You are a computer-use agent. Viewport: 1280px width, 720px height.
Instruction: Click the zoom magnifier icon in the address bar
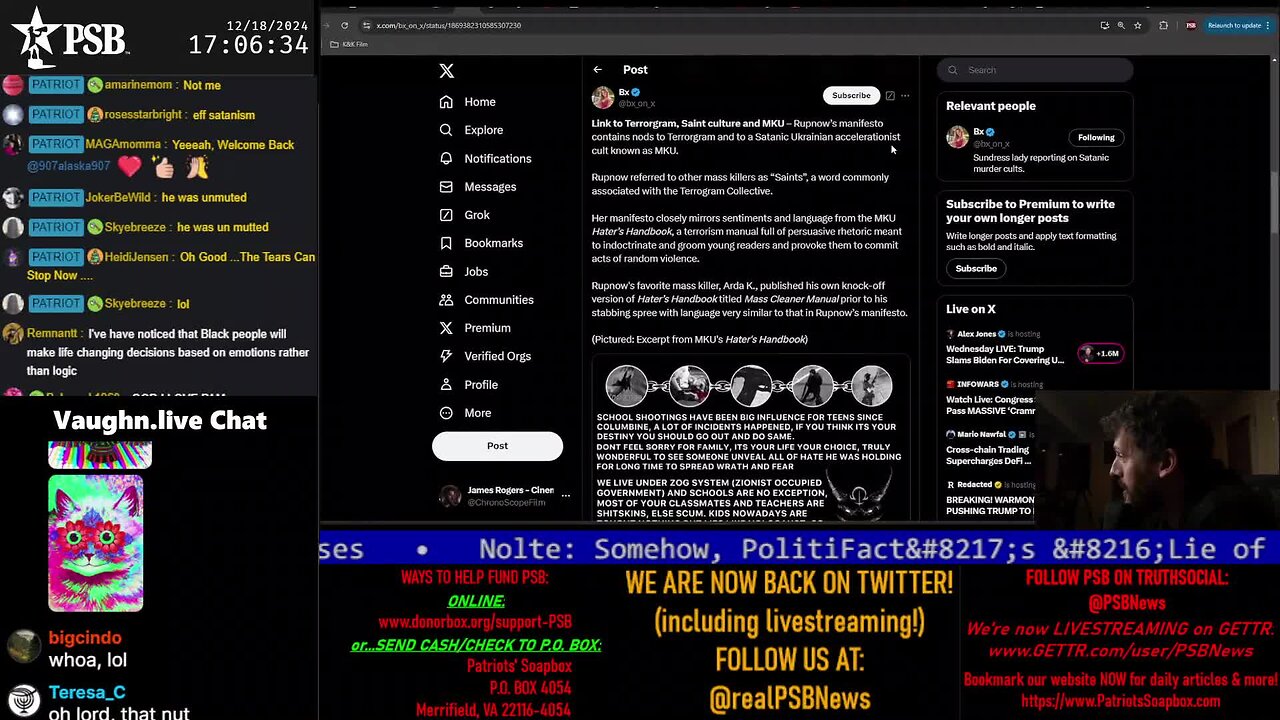tap(1121, 25)
